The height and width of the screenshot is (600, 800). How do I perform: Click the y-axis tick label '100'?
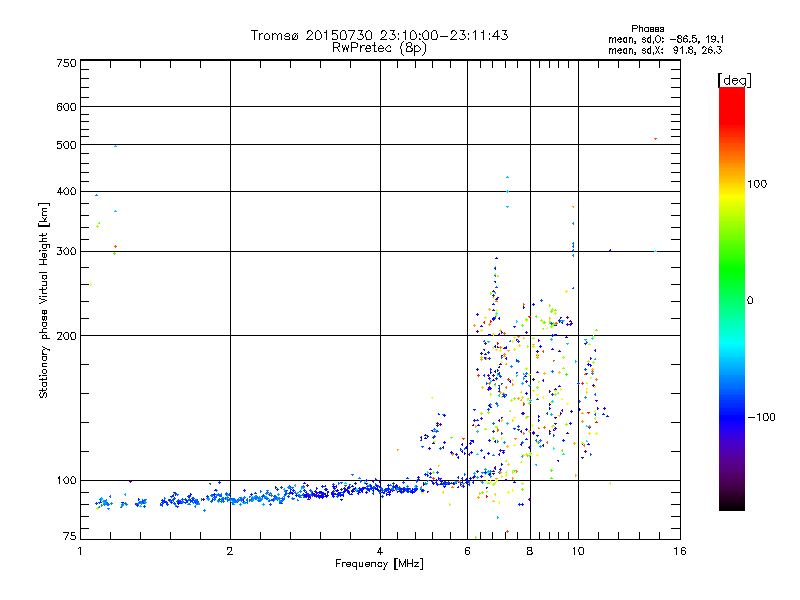point(67,480)
